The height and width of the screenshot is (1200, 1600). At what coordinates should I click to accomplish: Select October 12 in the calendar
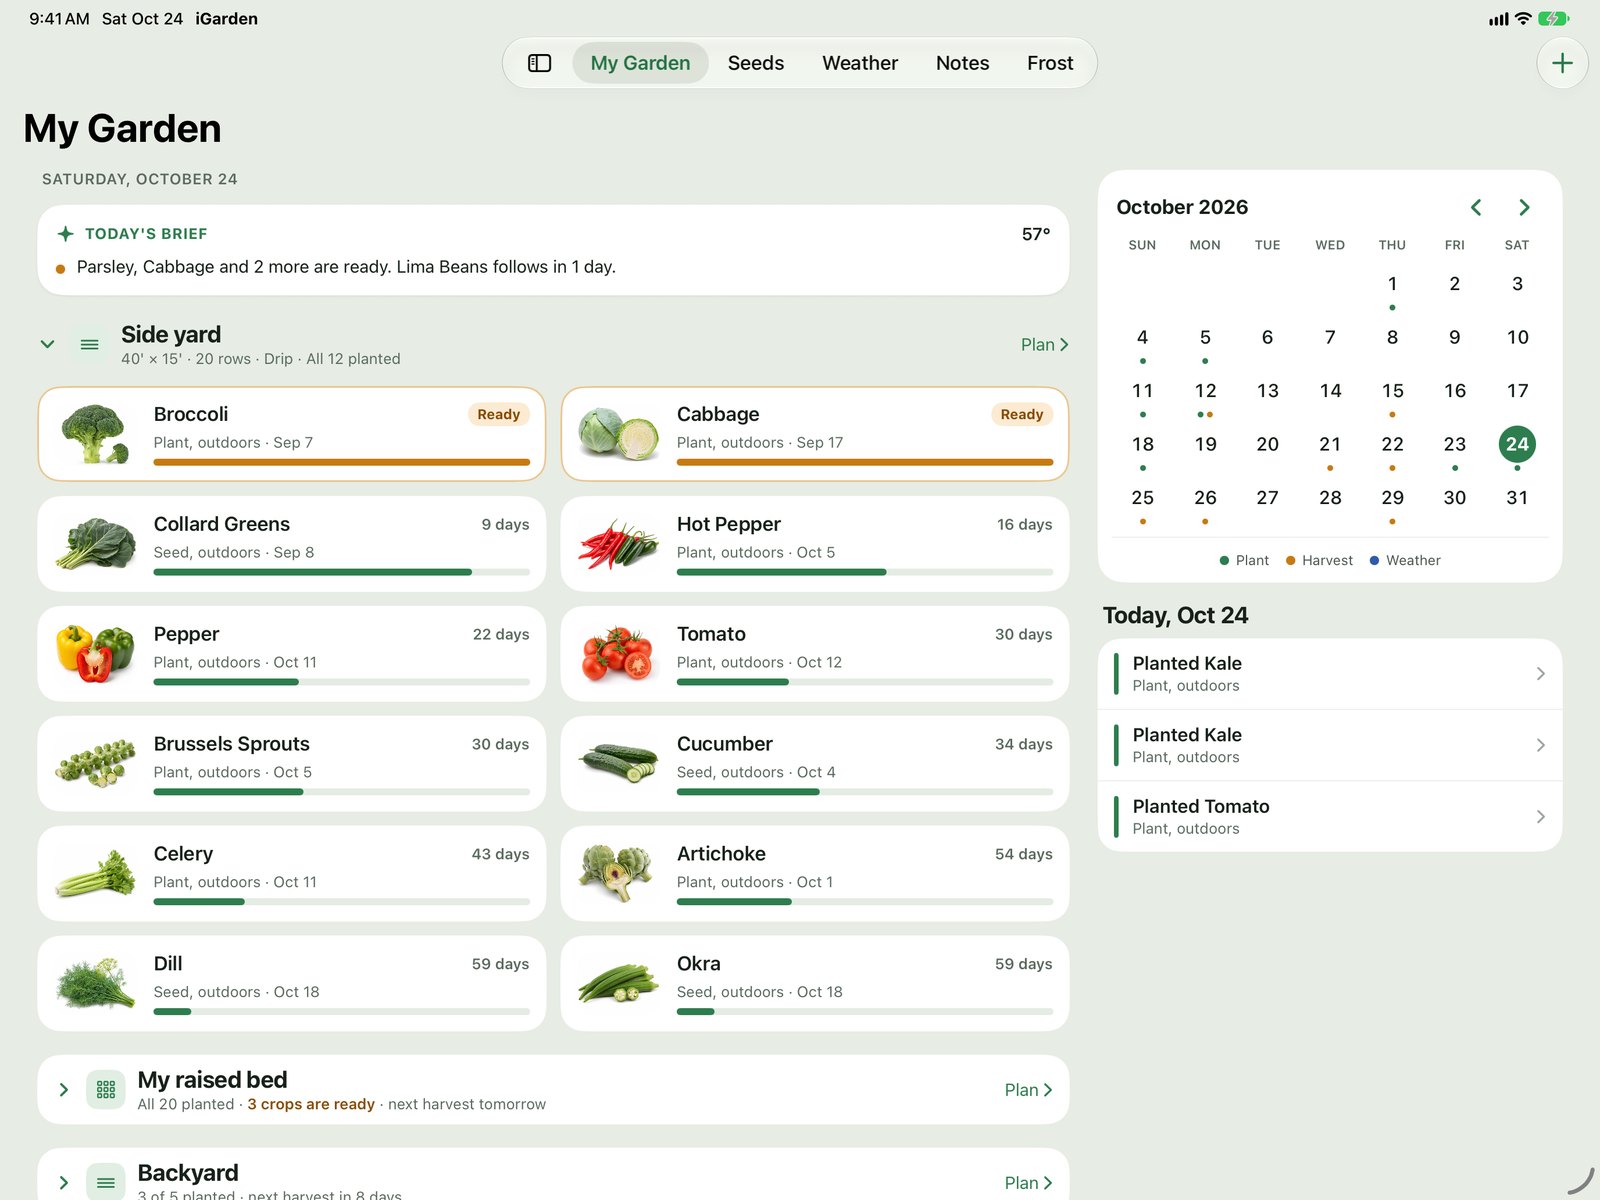pyautogui.click(x=1205, y=391)
